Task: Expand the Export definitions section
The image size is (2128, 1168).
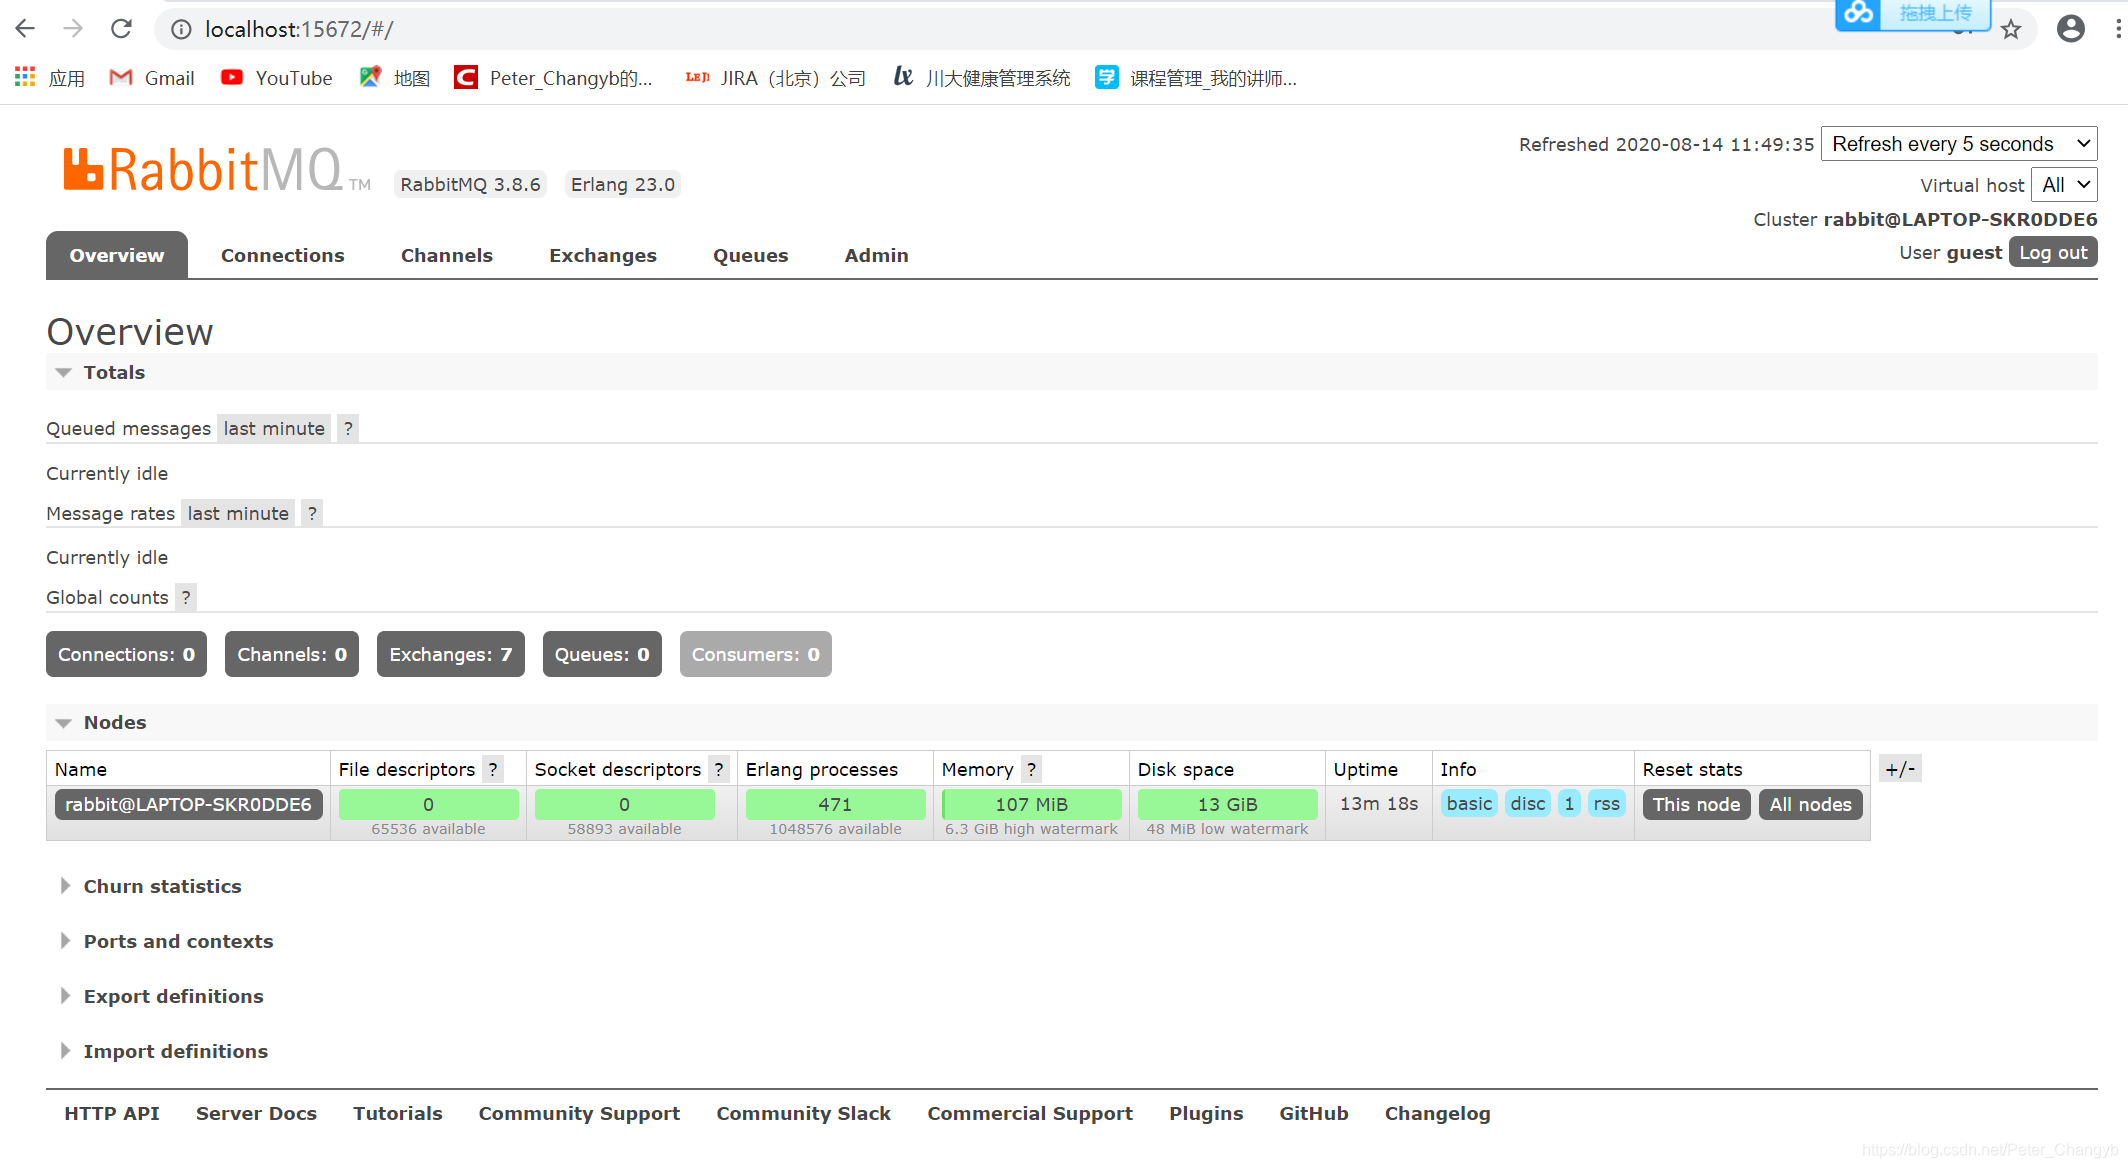Action: tap(173, 996)
